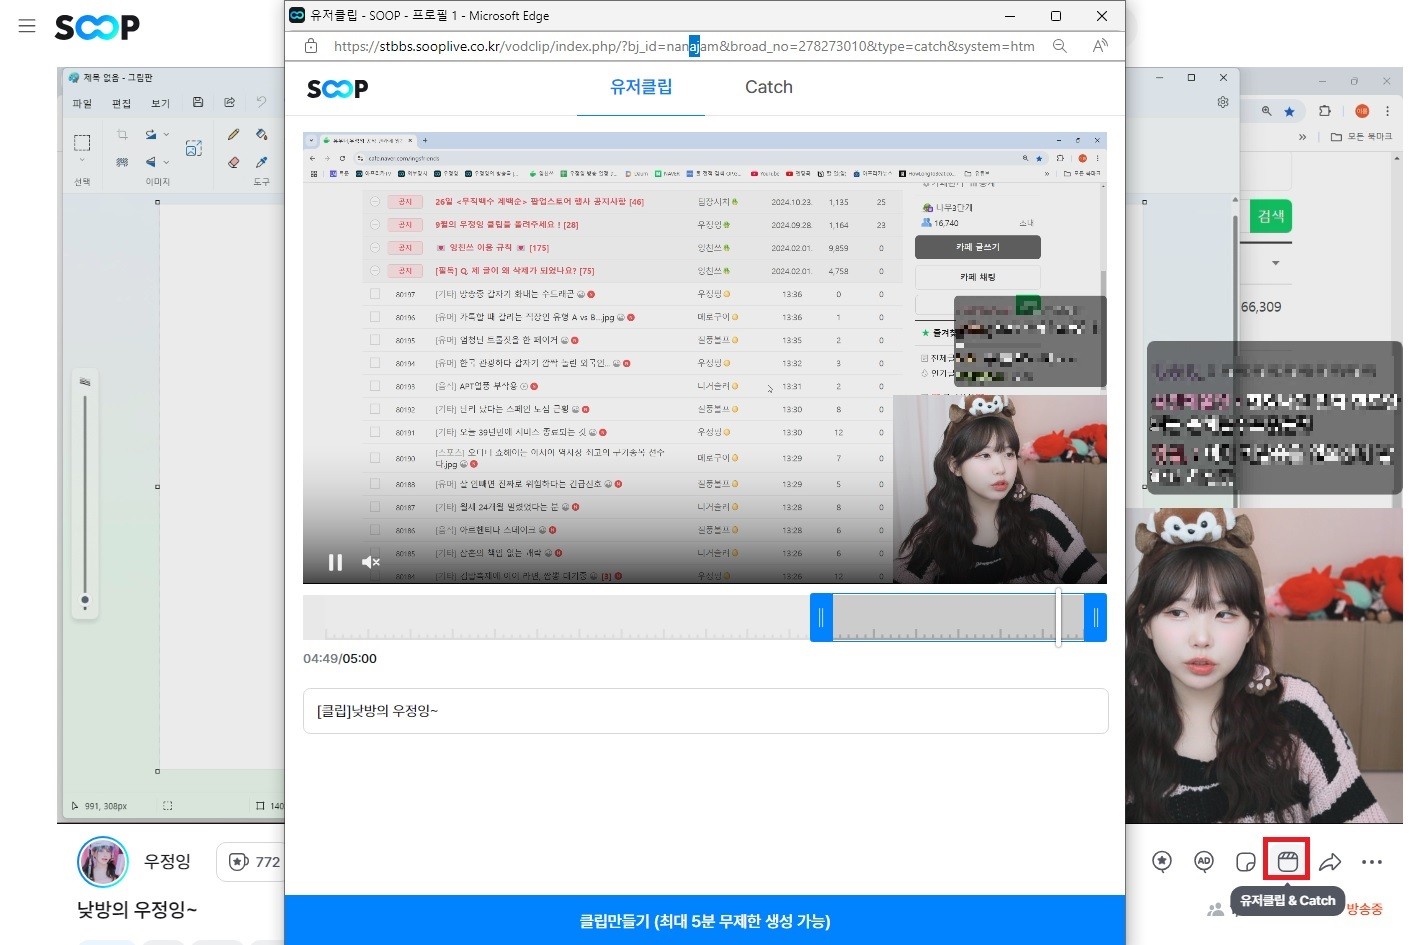Unmute the clip preview audio
Viewport: 1409px width, 945px height.
point(370,562)
